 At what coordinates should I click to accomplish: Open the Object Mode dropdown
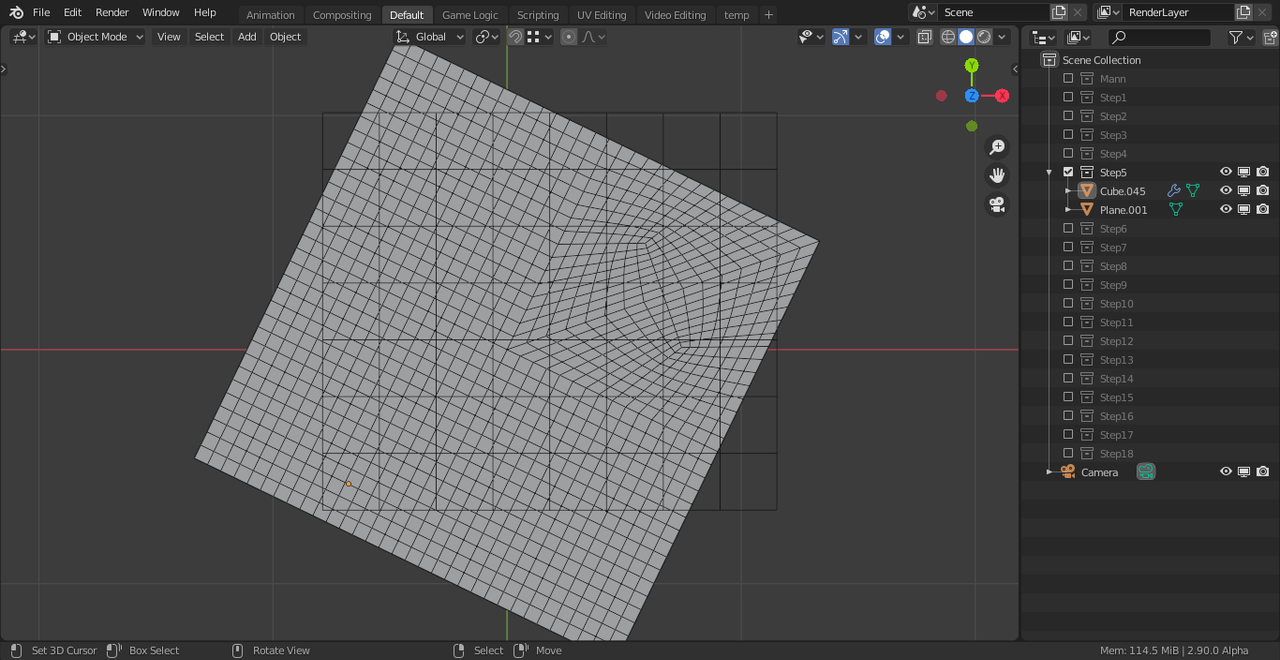point(96,37)
